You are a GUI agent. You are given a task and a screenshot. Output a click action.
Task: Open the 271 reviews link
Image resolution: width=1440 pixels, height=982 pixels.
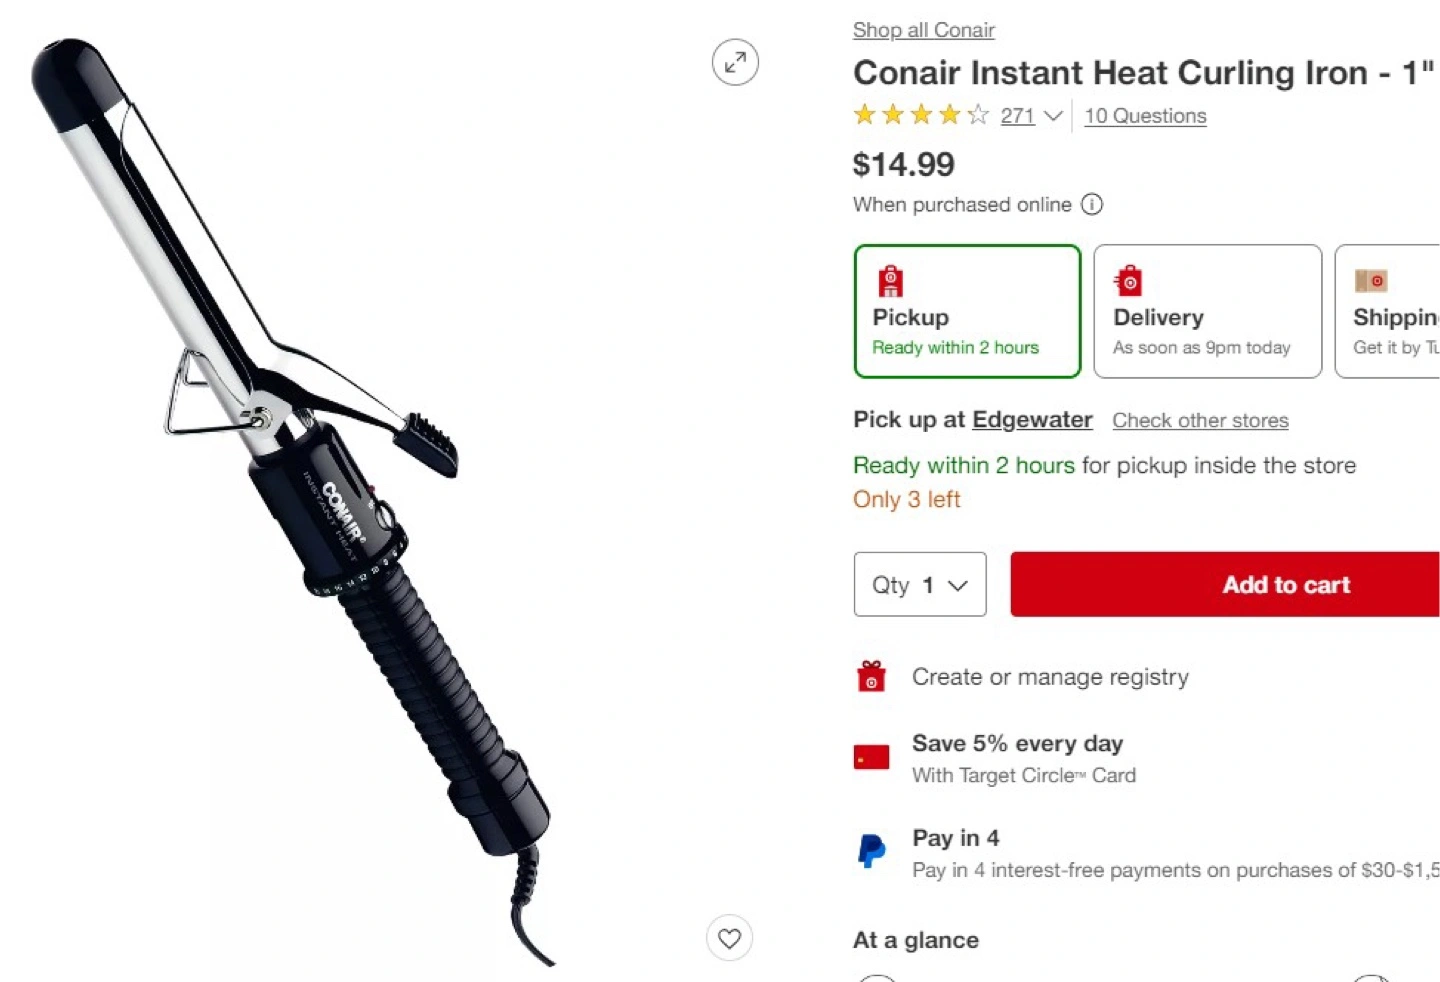tap(1017, 116)
